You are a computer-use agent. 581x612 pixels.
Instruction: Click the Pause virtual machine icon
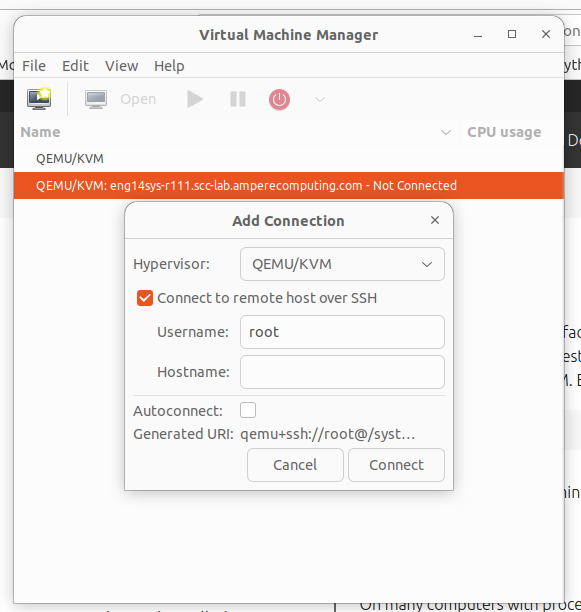pos(238,99)
